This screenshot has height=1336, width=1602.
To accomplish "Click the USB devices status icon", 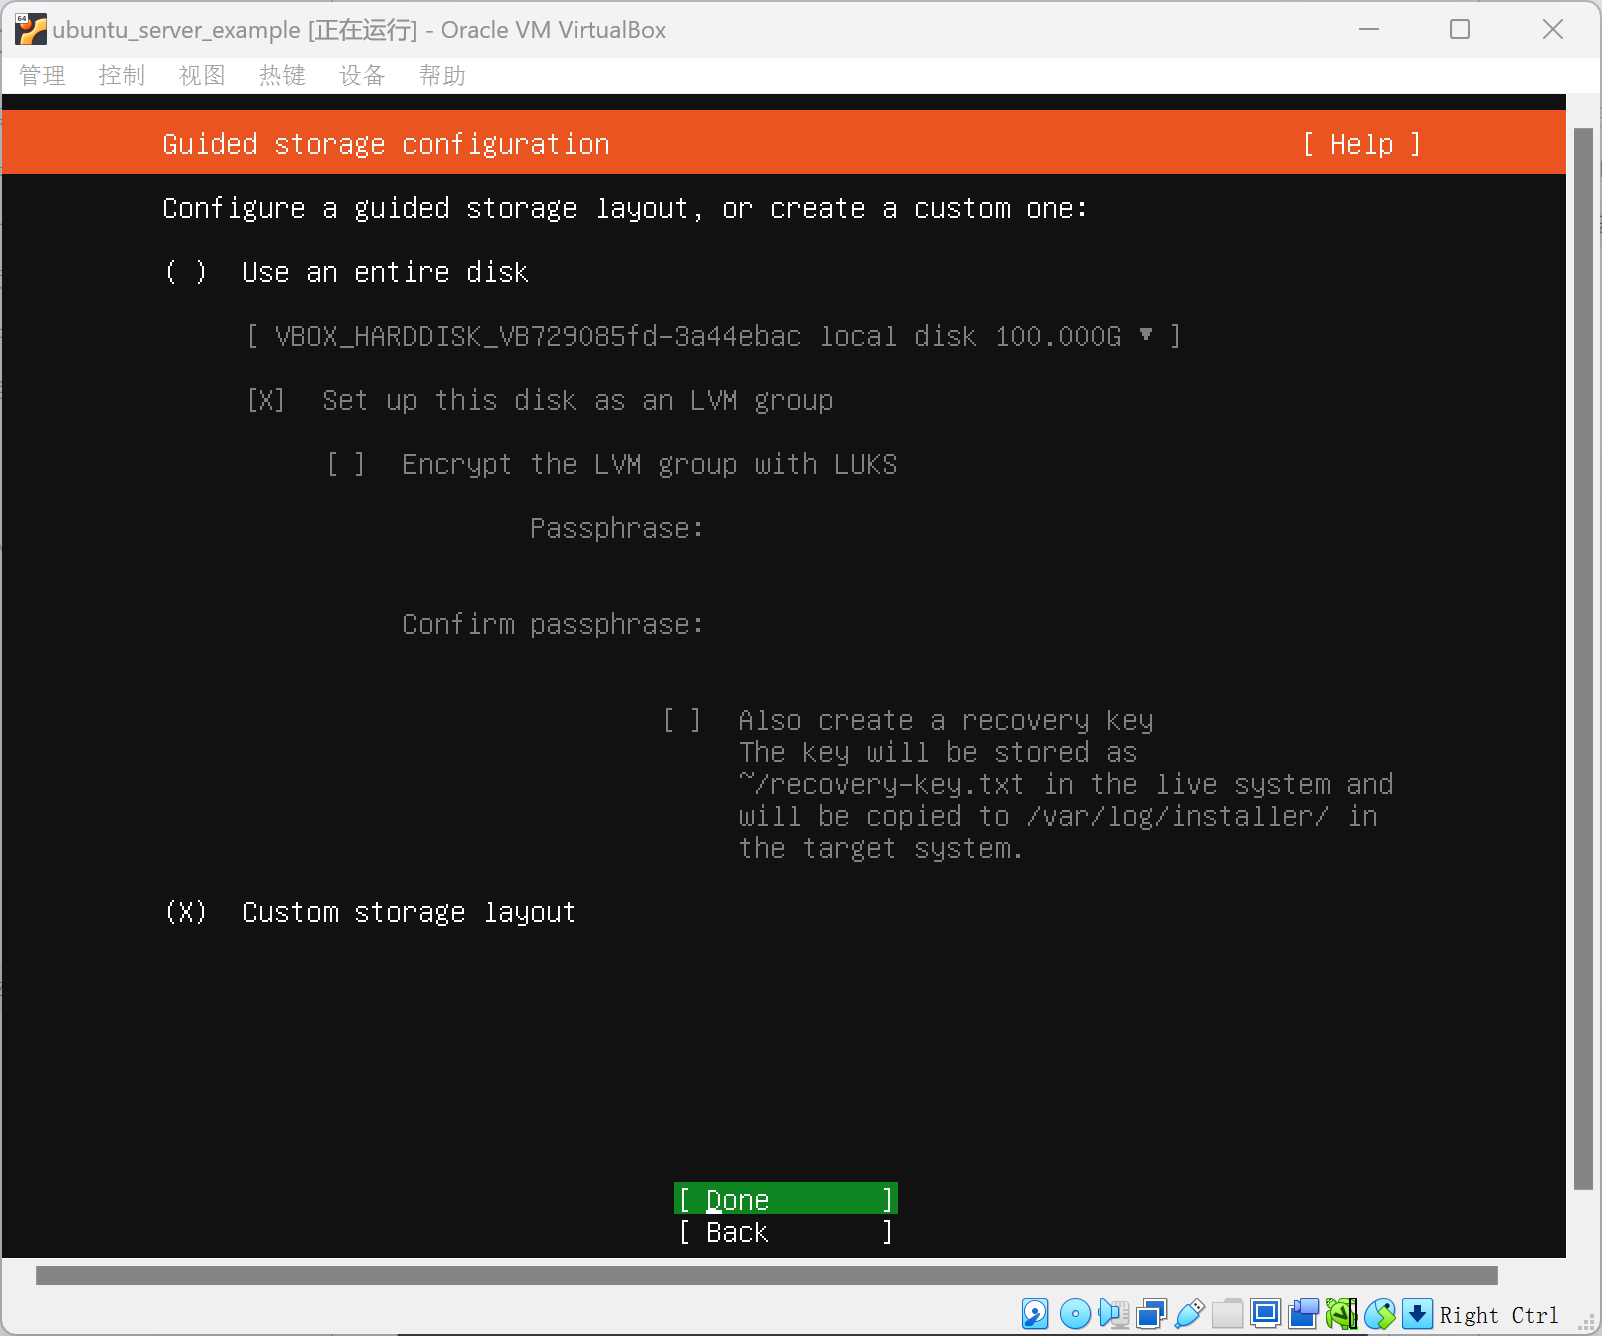I will [1189, 1313].
